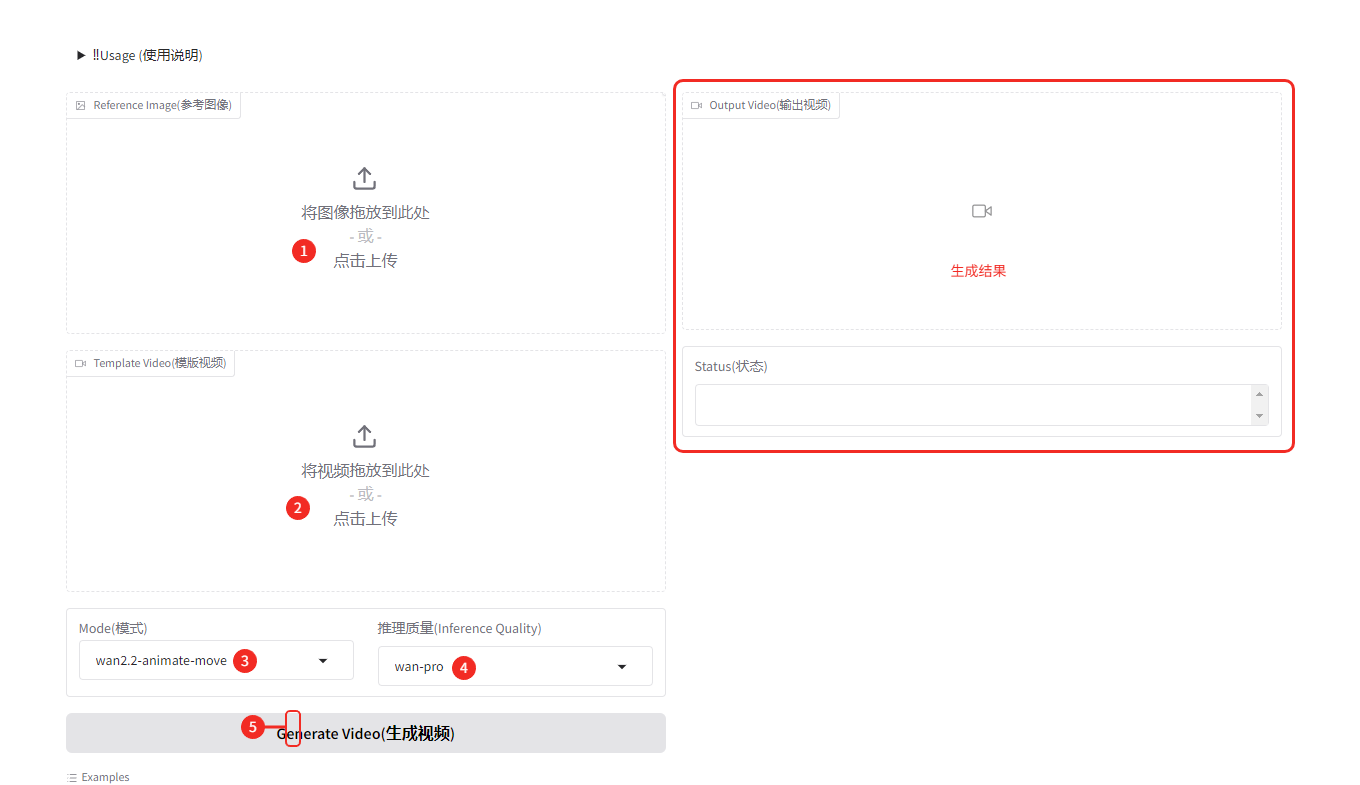Click the upload arrow icon in Reference Image area
This screenshot has width=1360, height=785.
click(x=365, y=179)
